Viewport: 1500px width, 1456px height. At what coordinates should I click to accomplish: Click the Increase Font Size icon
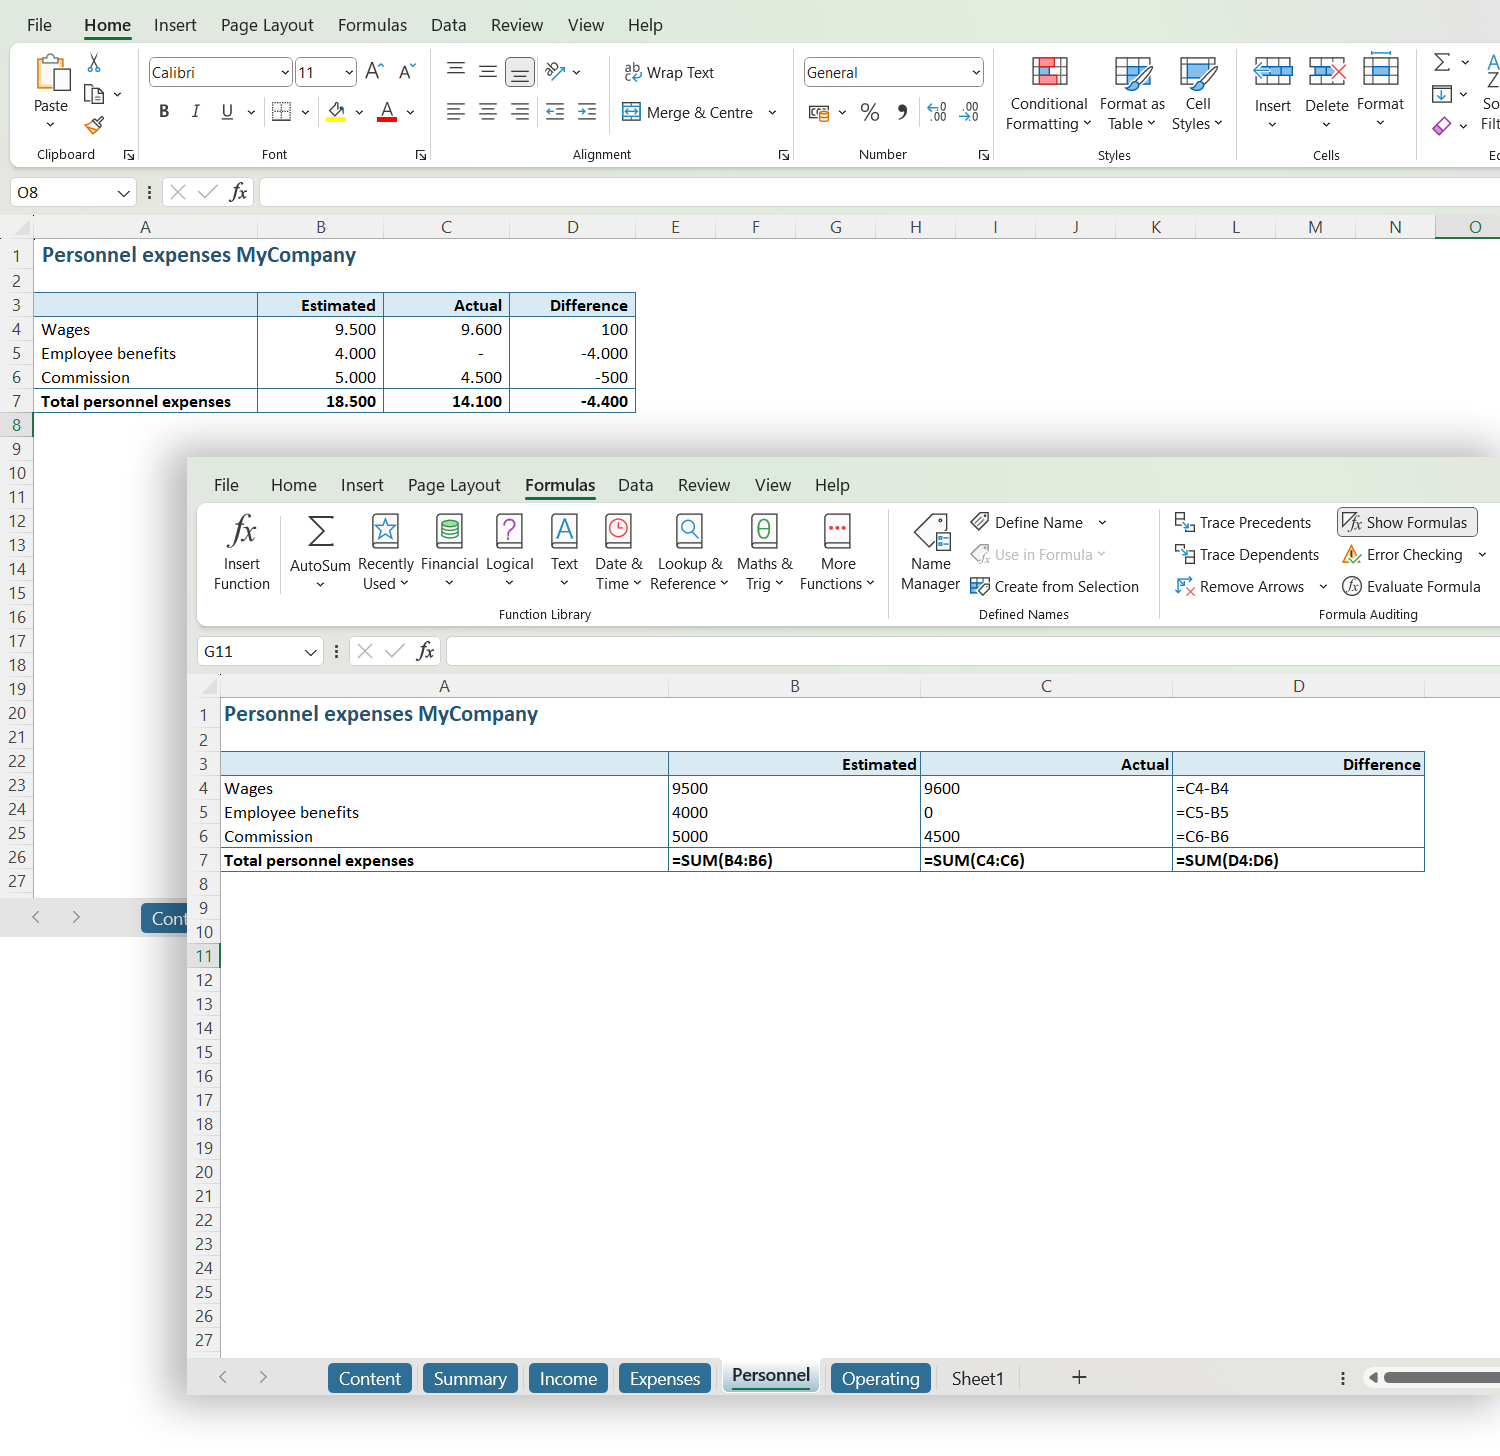374,71
